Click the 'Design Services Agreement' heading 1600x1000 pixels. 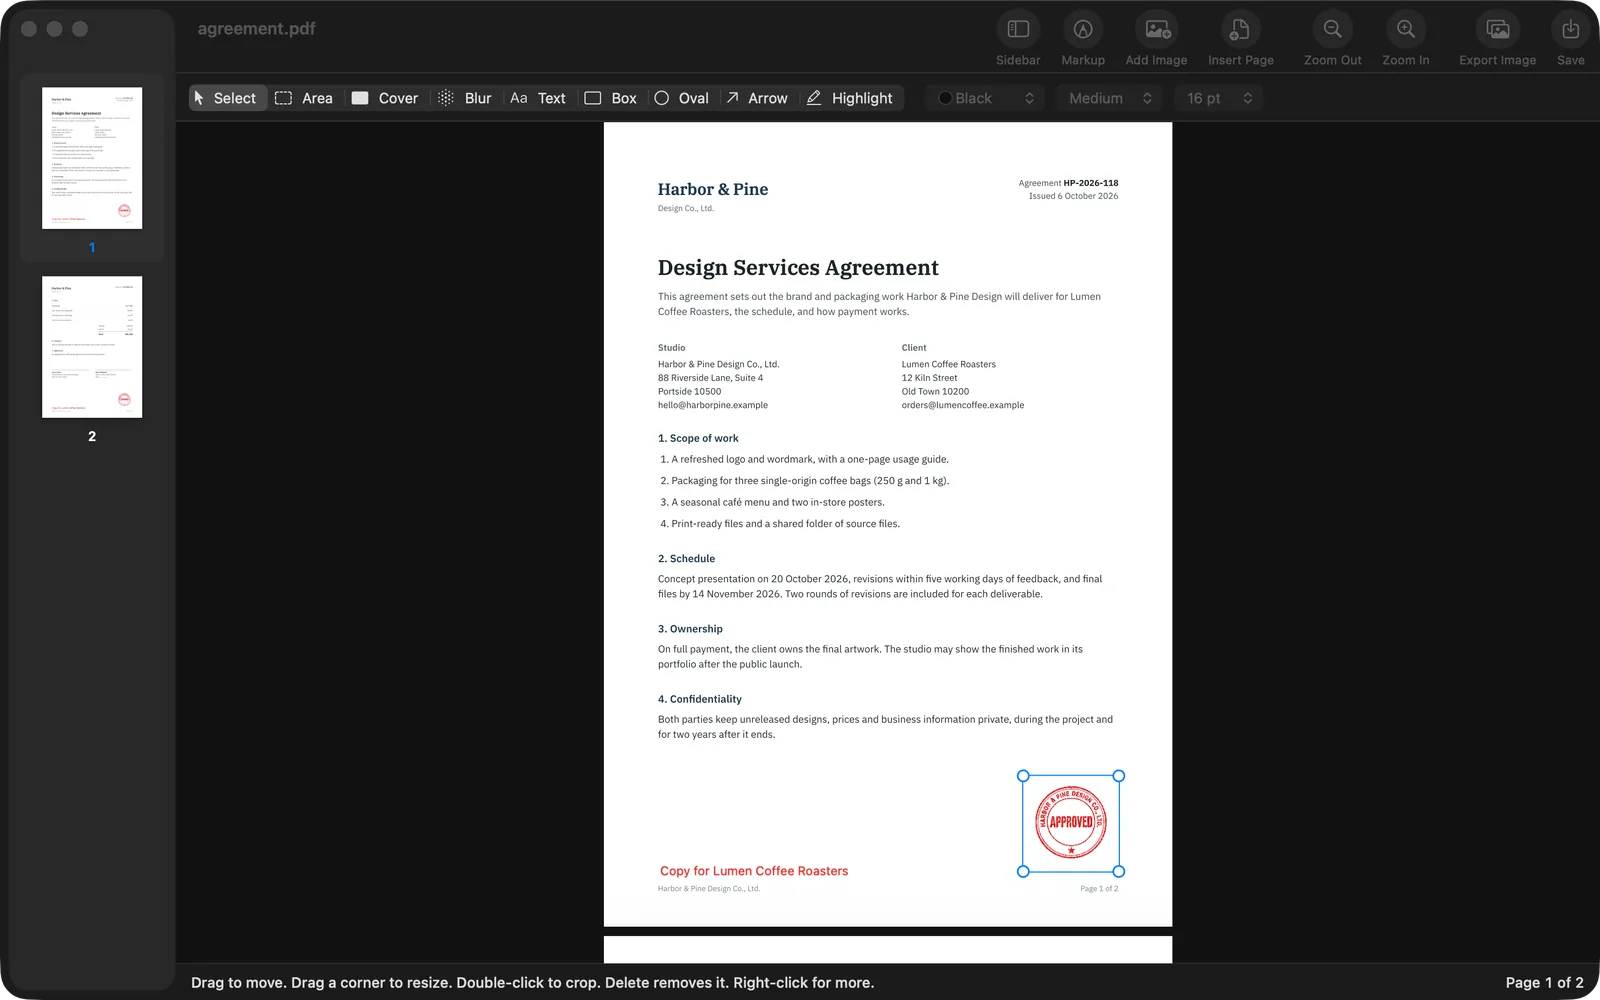point(798,267)
